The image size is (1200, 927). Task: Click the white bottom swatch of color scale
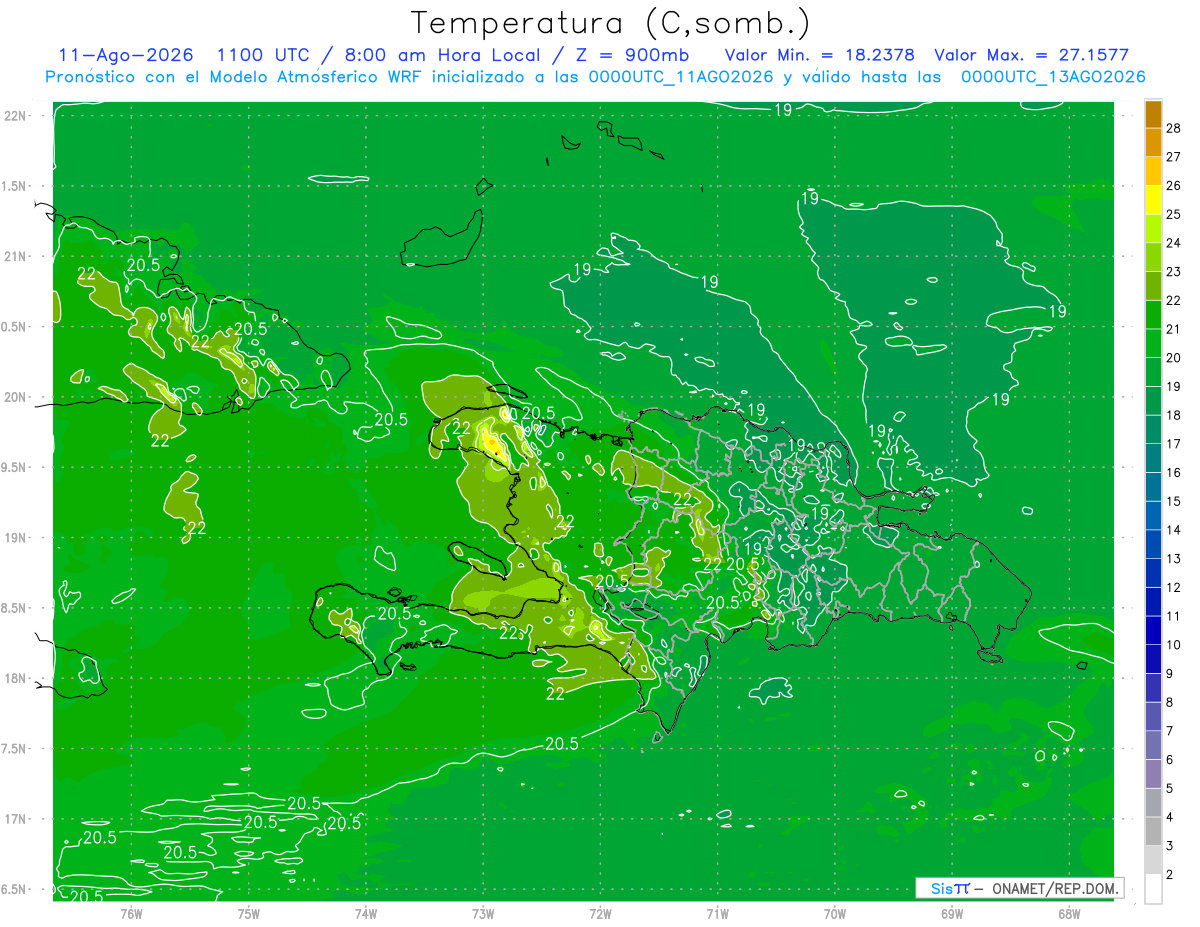coord(1153,889)
